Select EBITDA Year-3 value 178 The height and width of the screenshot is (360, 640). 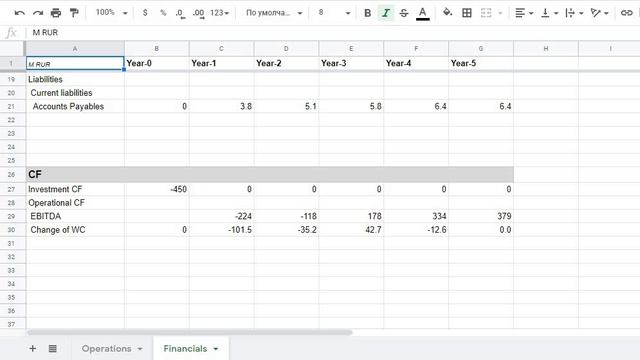pos(351,216)
